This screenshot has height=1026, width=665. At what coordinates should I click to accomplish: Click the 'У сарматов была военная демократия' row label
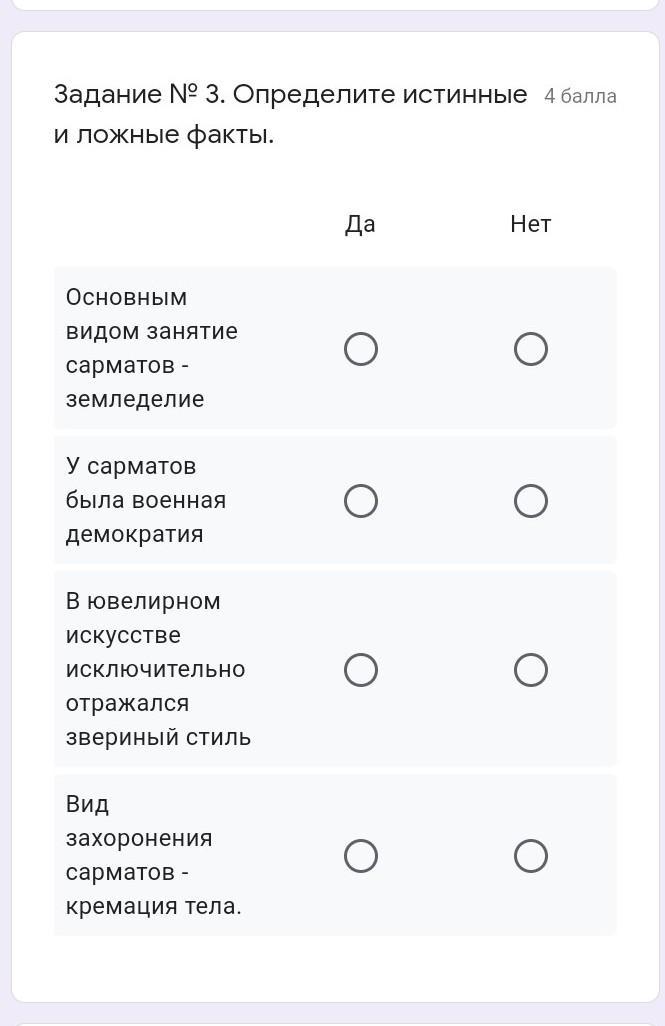coord(145,500)
